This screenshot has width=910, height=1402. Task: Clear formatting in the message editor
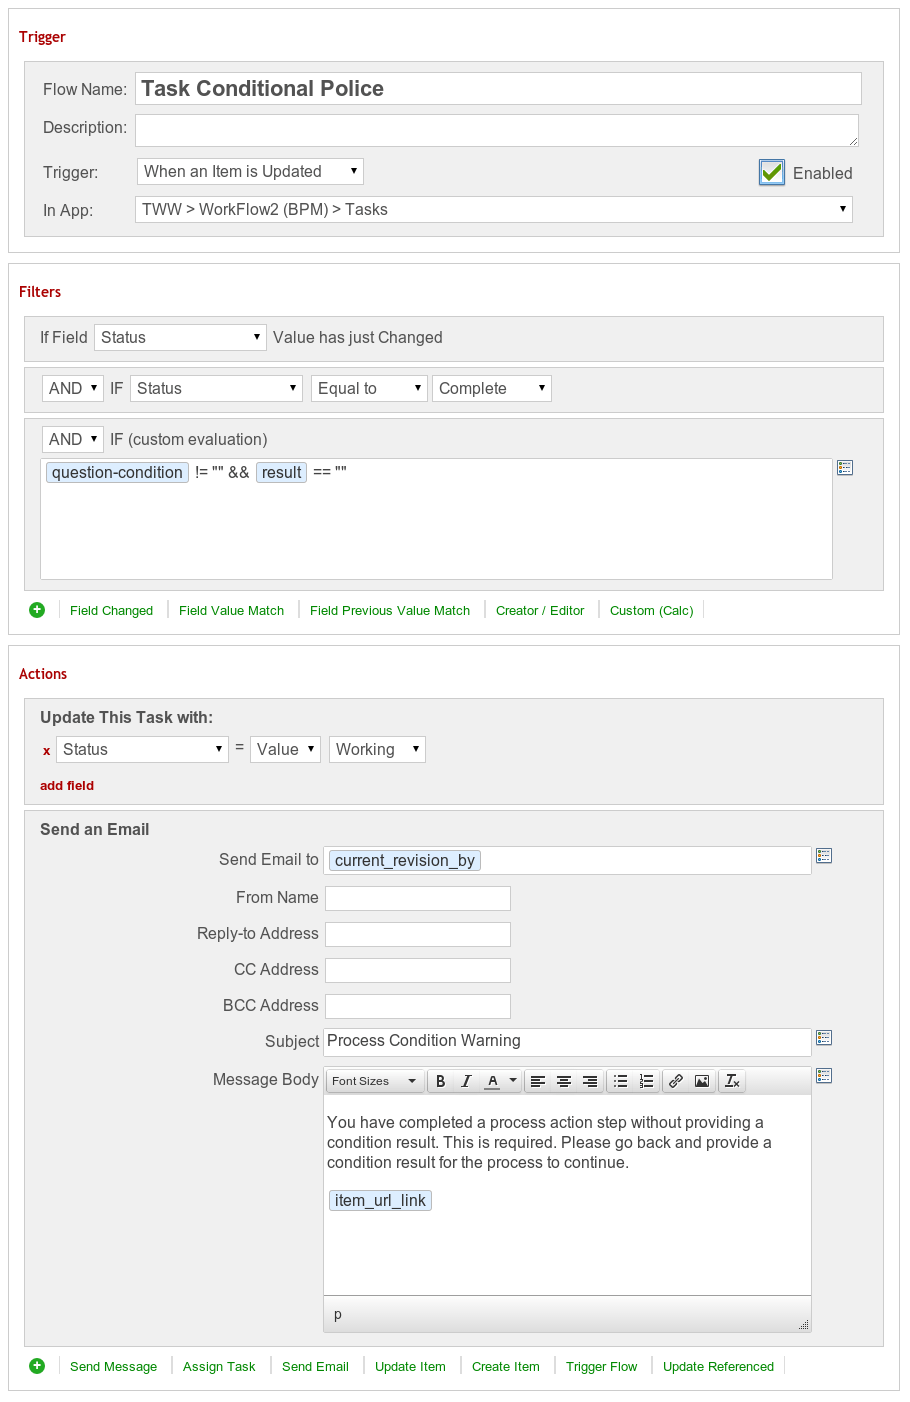click(731, 1081)
